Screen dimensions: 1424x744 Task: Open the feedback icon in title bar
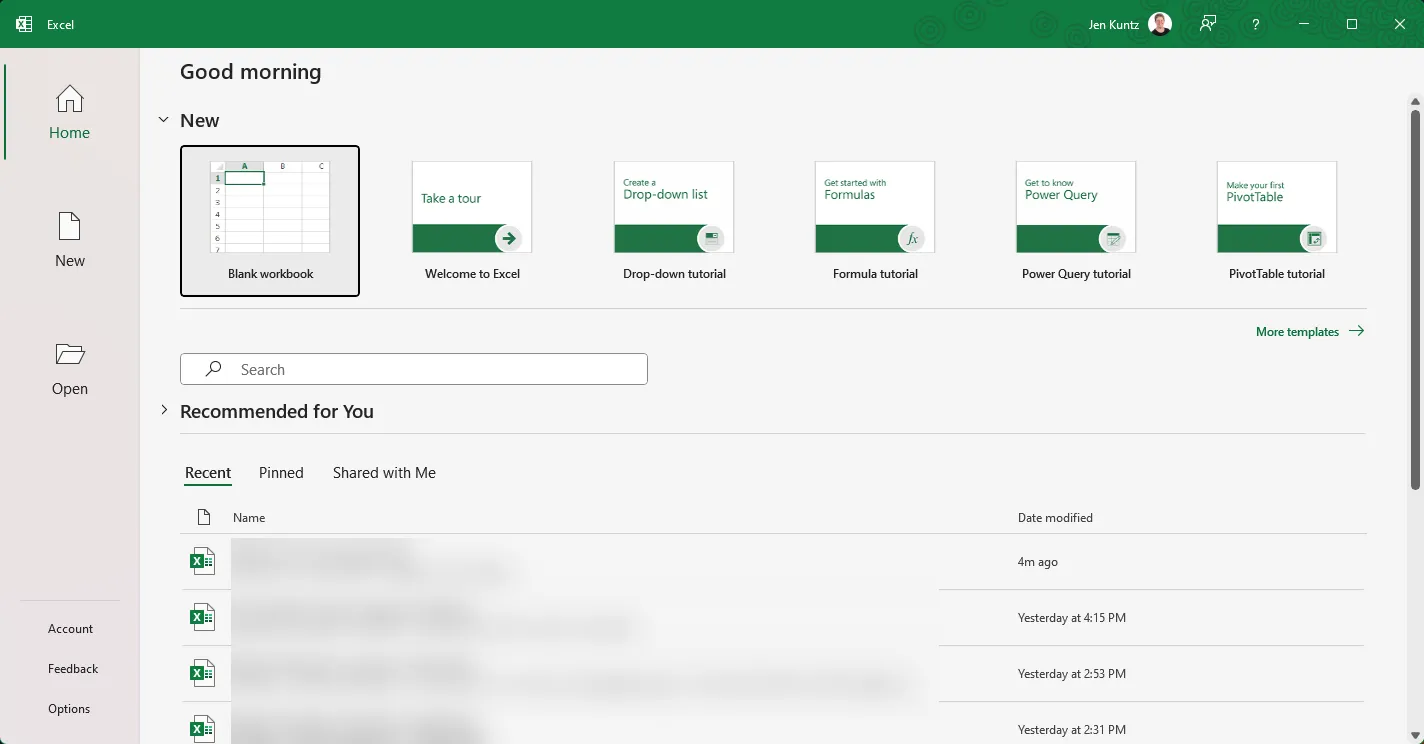[x=1208, y=24]
